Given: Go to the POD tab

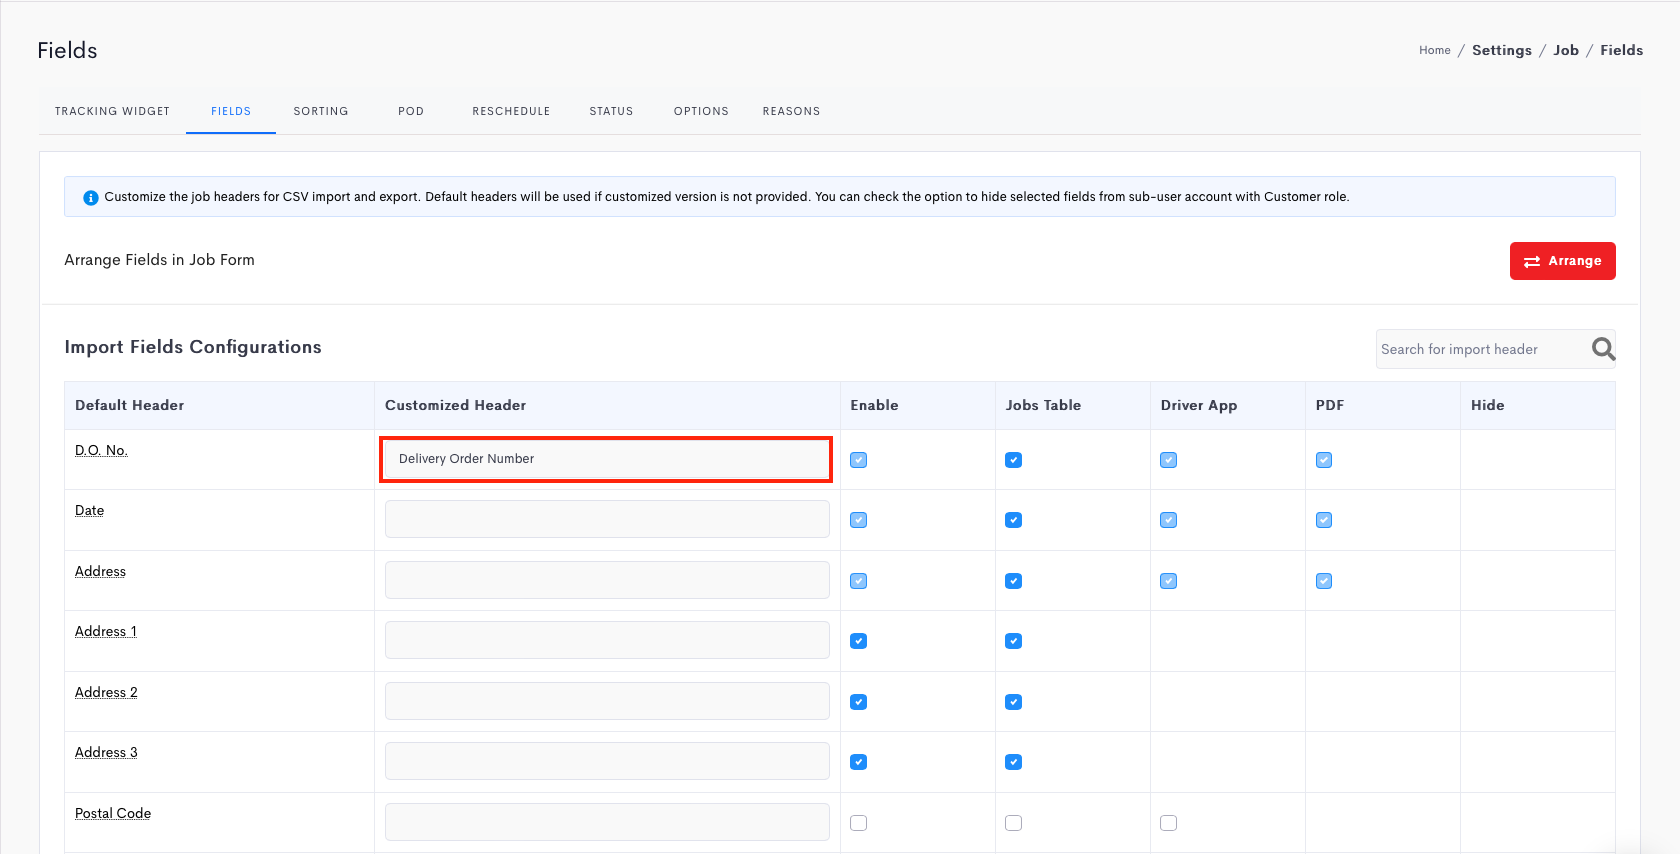Looking at the screenshot, I should (410, 111).
